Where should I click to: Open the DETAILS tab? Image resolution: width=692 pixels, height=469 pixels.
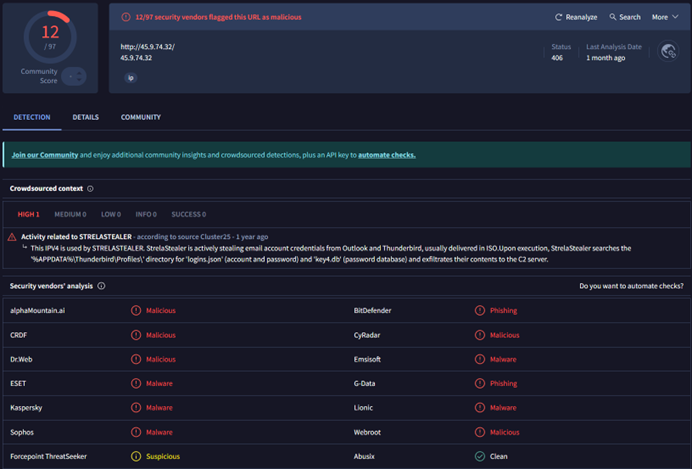tap(86, 117)
